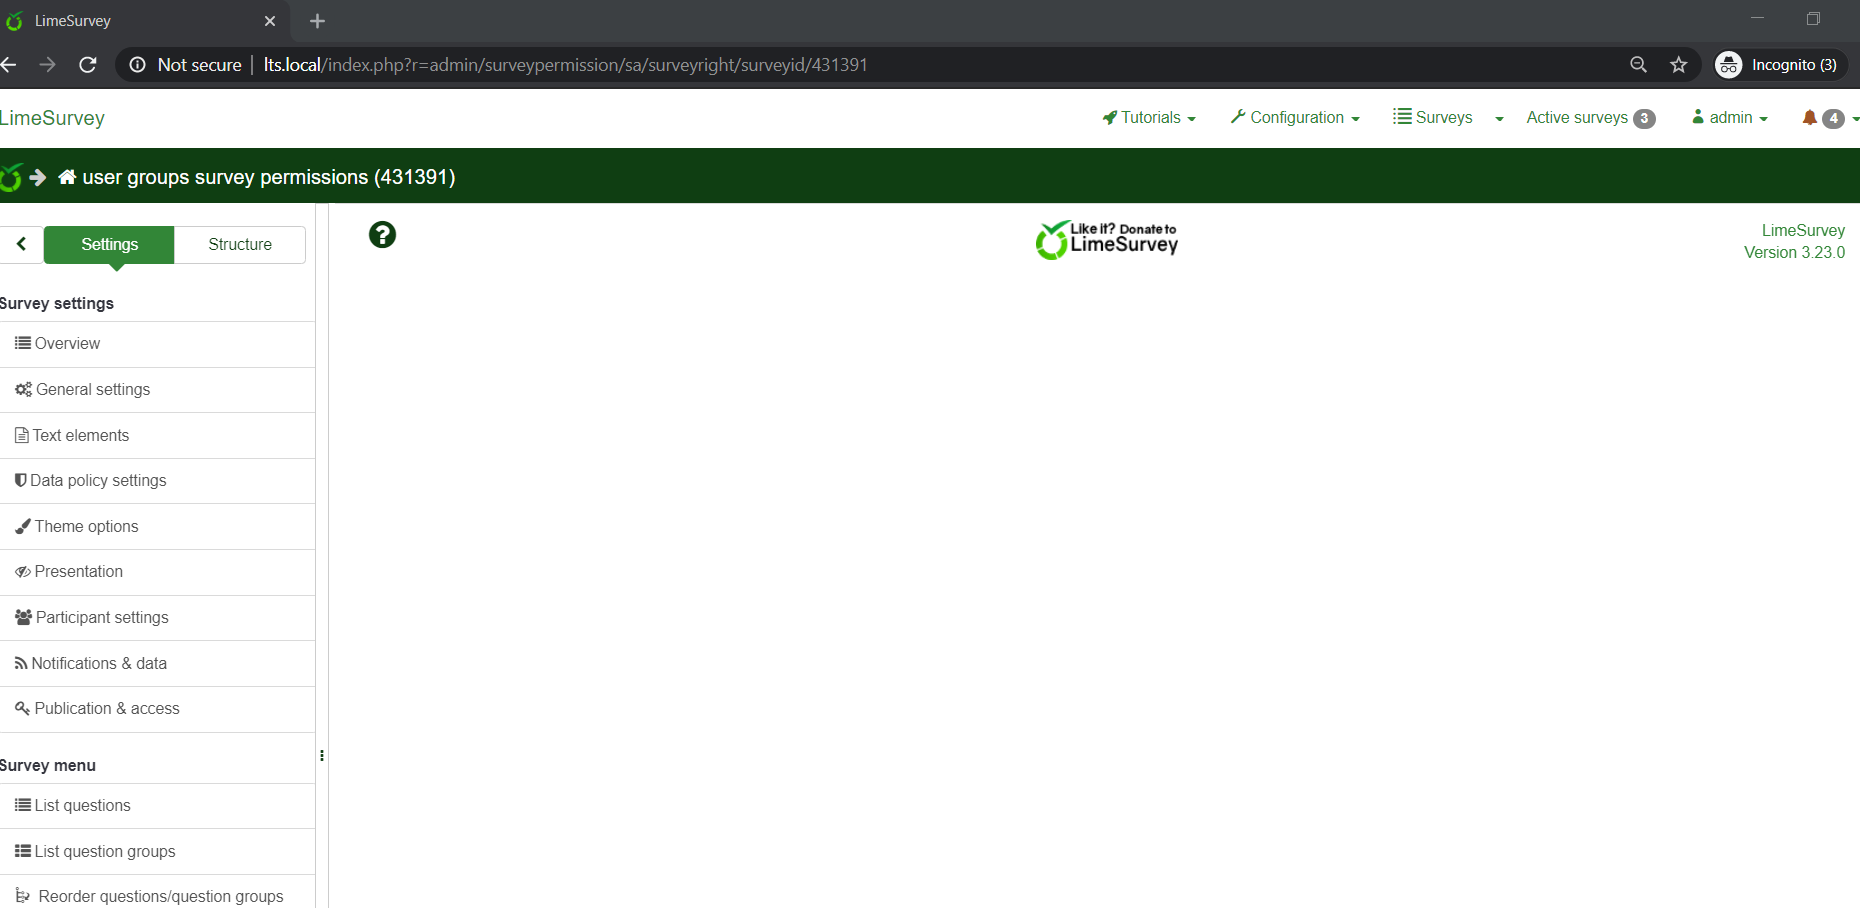Click the notification count badge 4
The height and width of the screenshot is (908, 1868).
coord(1833,119)
